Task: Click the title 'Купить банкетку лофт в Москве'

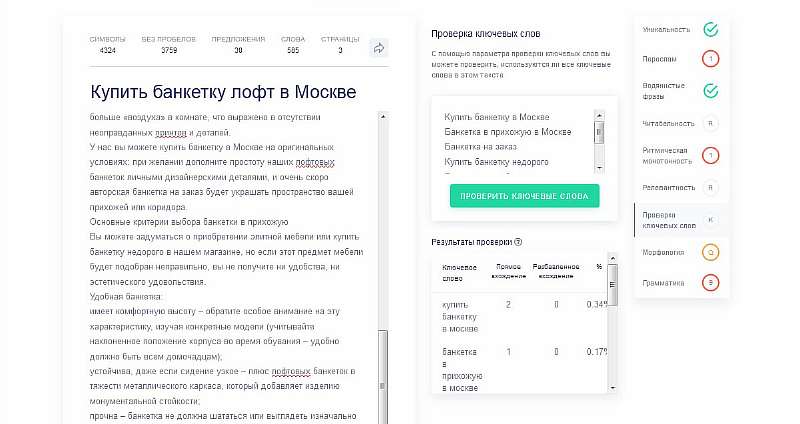Action: pyautogui.click(x=223, y=92)
